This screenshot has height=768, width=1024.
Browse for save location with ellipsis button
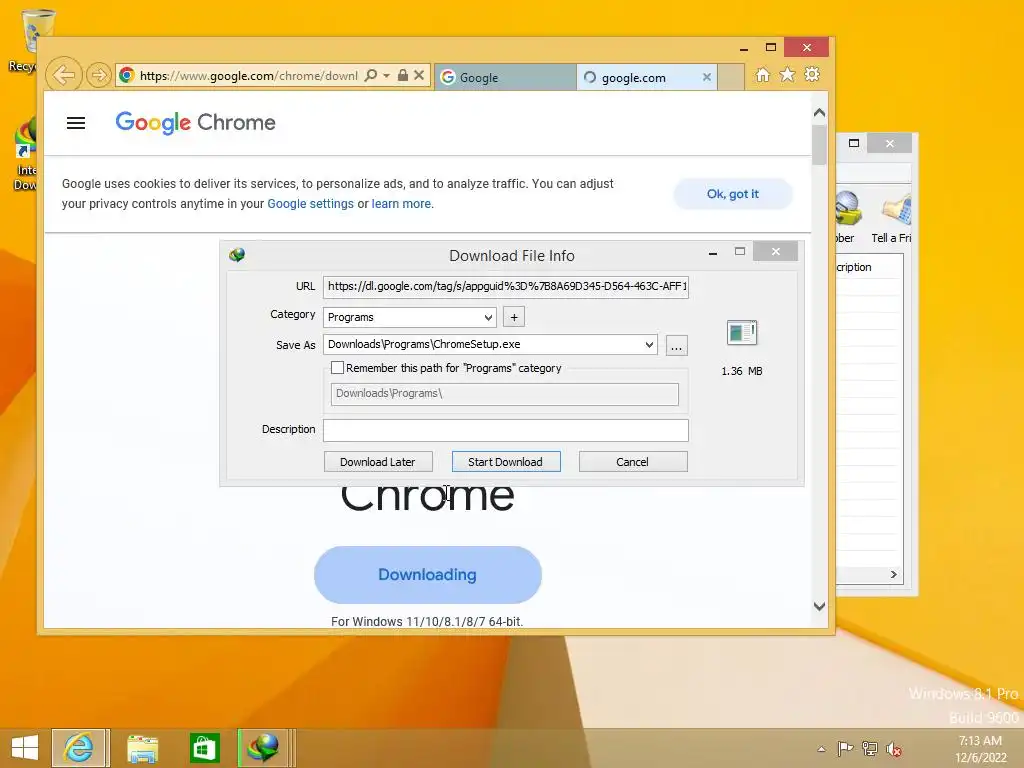point(676,345)
